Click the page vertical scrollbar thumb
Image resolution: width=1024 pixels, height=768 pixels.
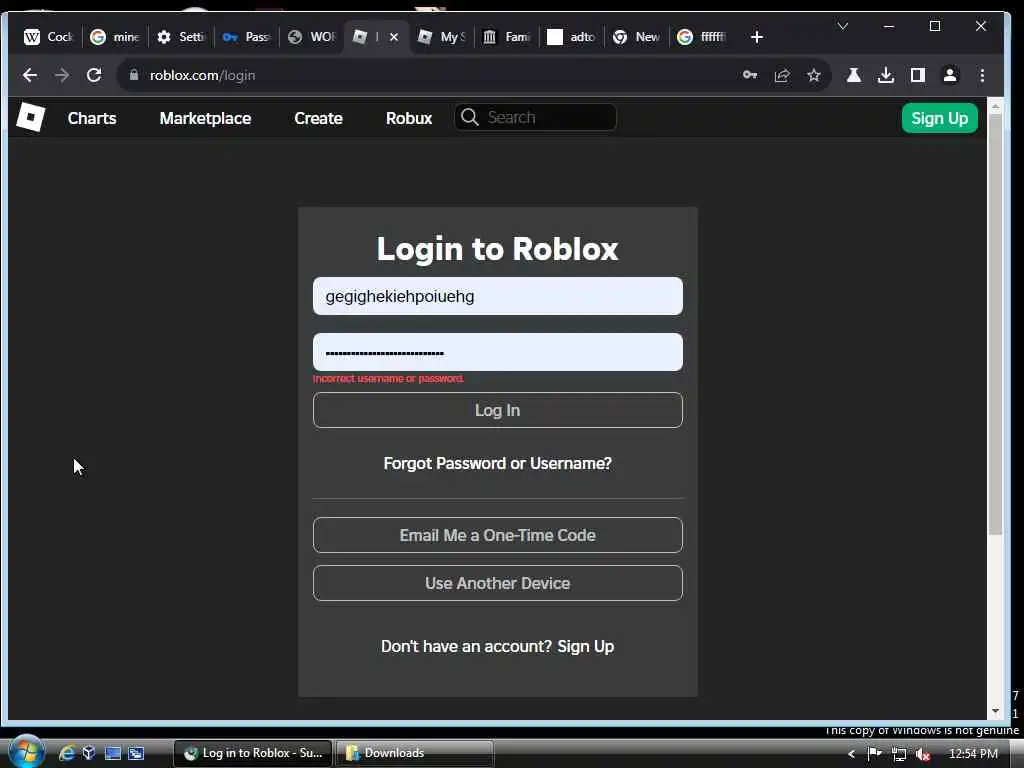[995, 325]
